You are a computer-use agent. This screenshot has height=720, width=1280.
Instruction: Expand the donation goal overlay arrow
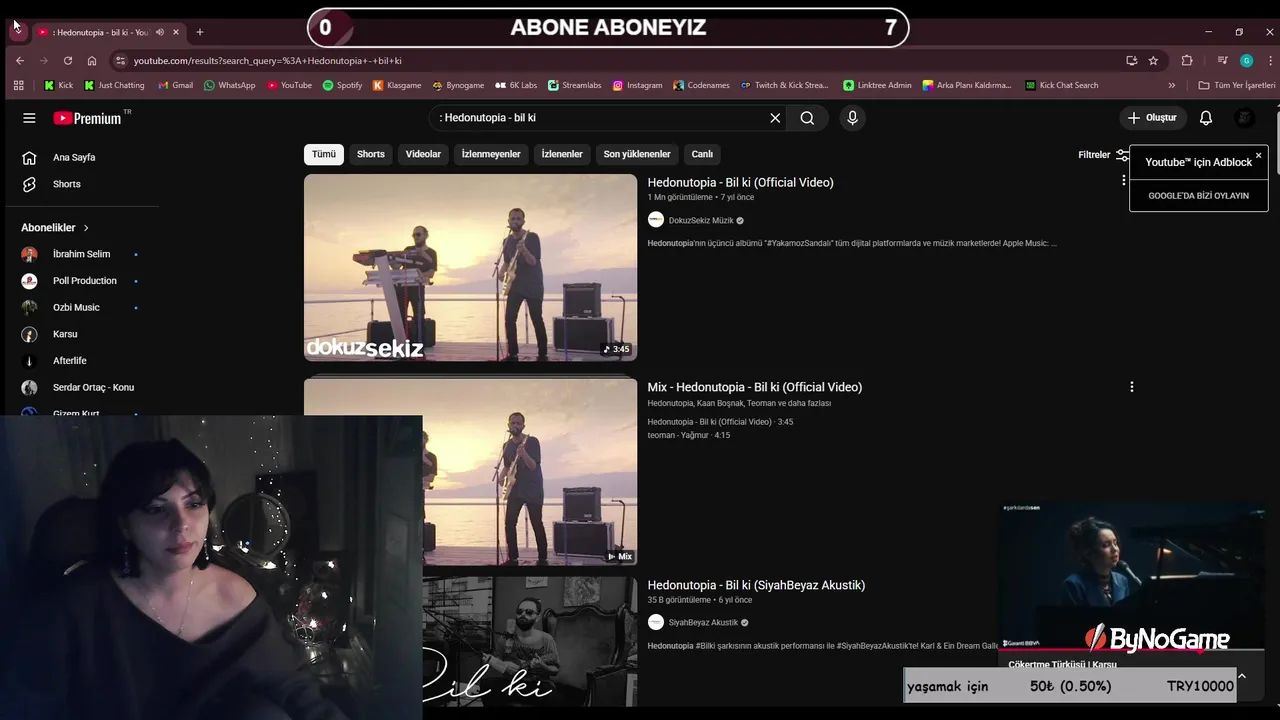pyautogui.click(x=1242, y=676)
